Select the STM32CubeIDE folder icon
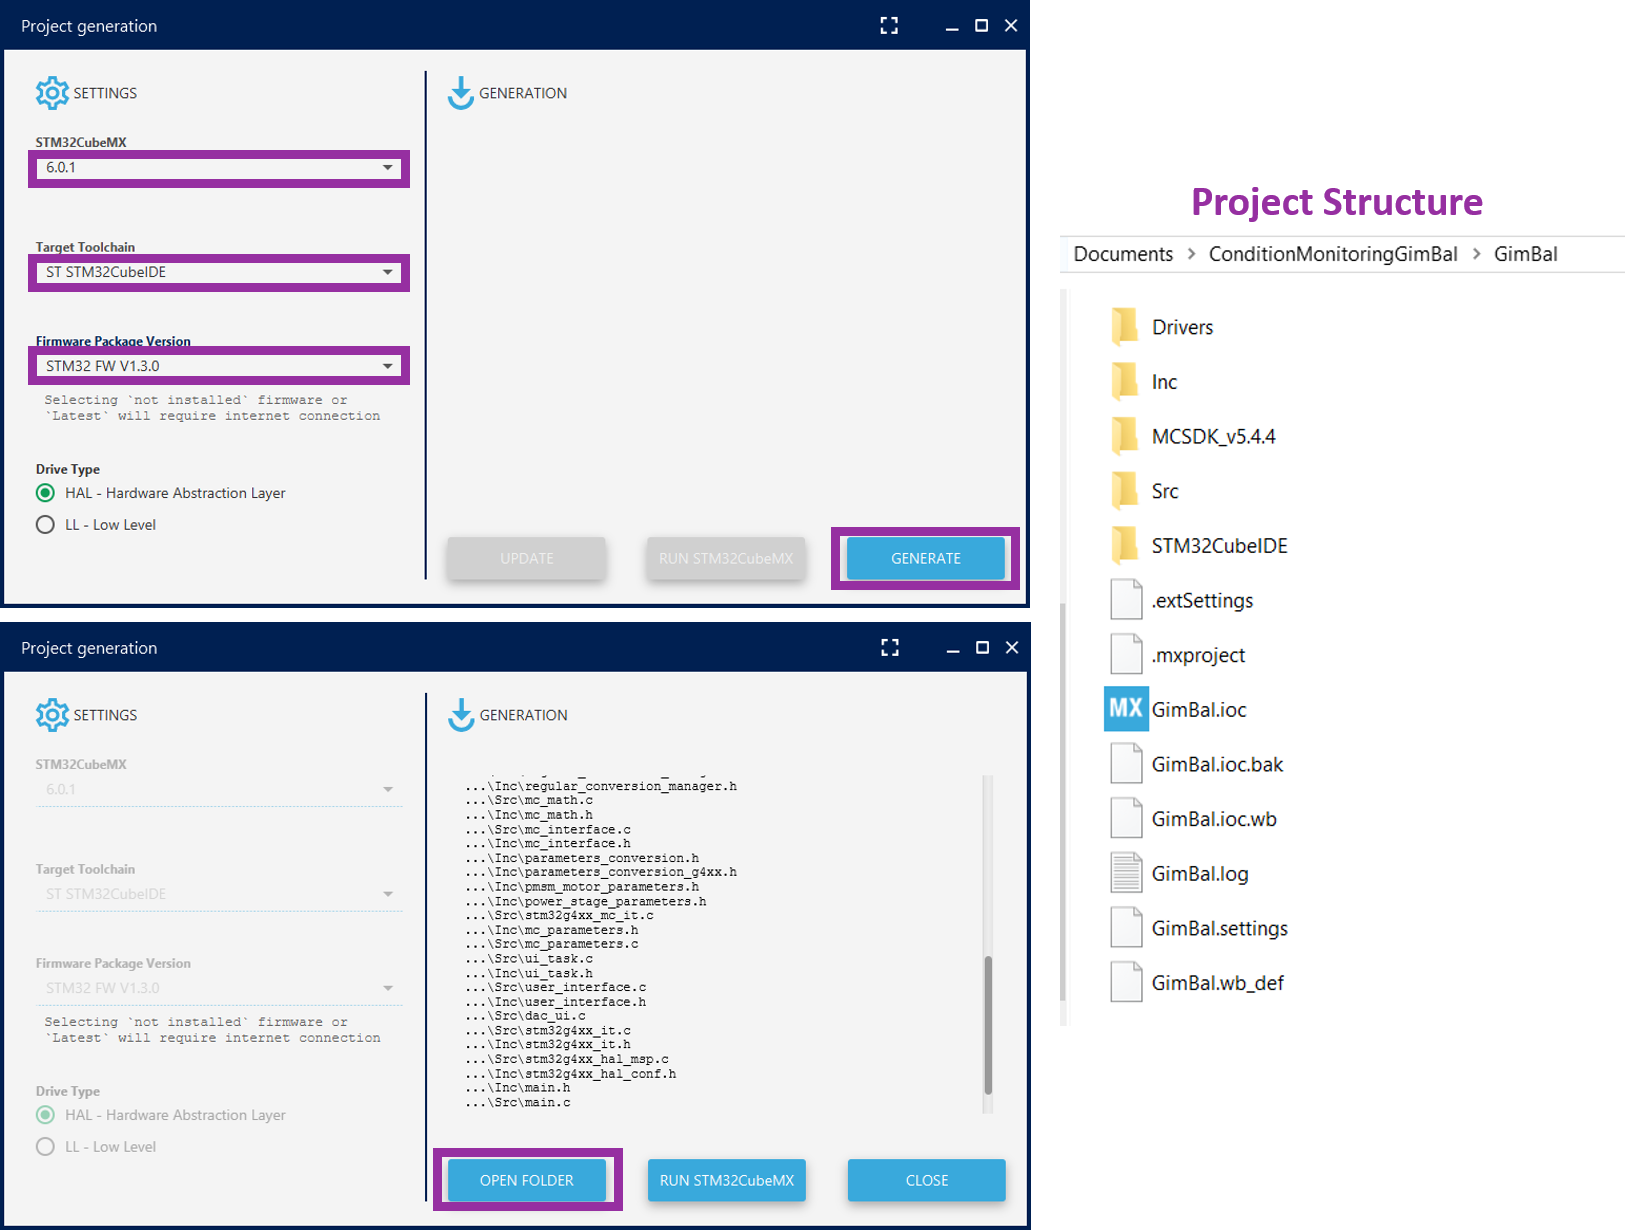This screenshot has height=1230, width=1625. 1125,545
